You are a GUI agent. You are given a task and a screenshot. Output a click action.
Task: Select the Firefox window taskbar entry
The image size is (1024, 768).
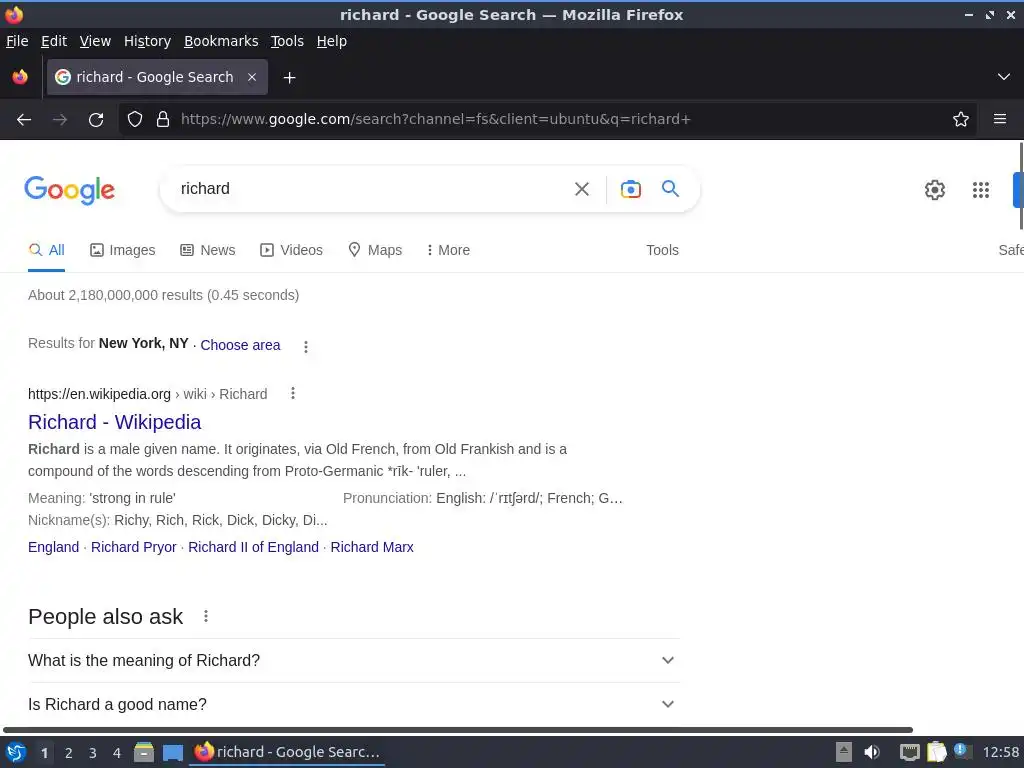click(x=287, y=752)
